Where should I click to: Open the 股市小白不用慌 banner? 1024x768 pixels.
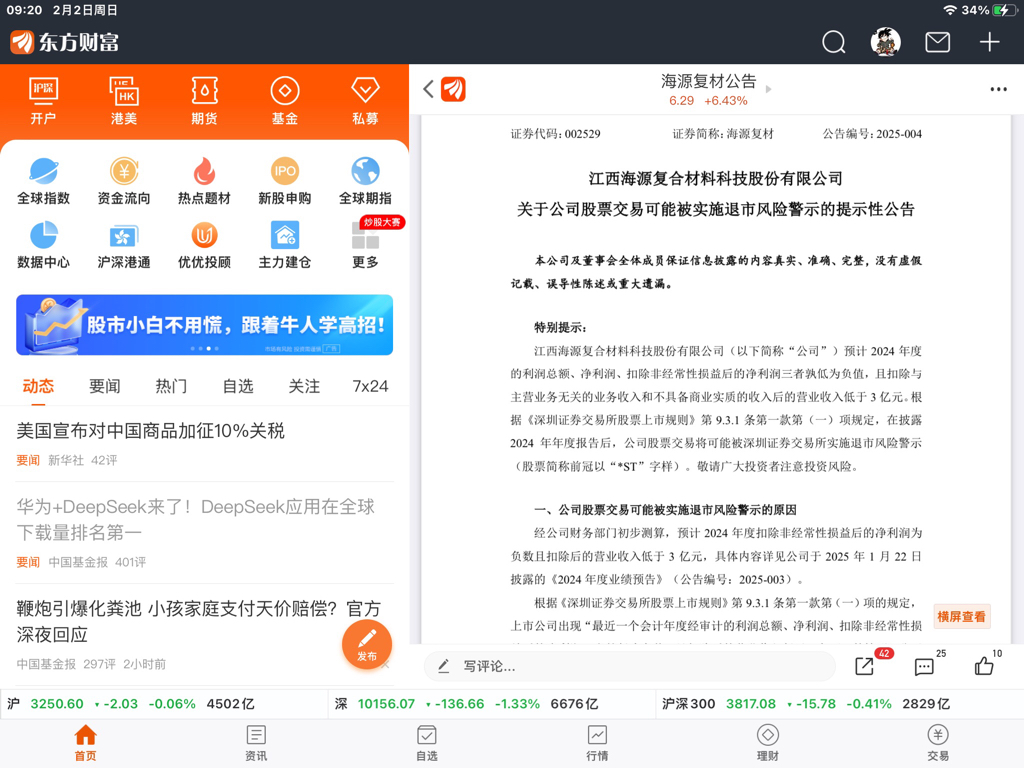pos(204,325)
